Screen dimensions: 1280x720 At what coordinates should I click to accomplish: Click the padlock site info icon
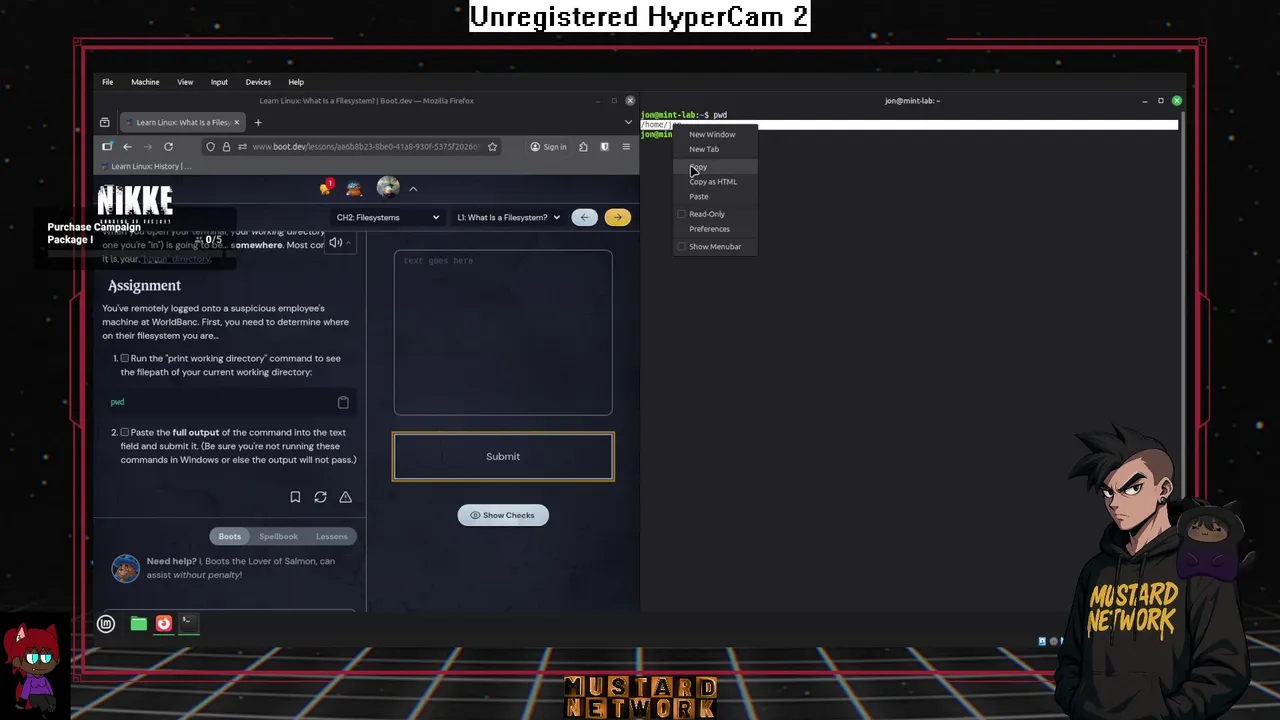tap(226, 147)
